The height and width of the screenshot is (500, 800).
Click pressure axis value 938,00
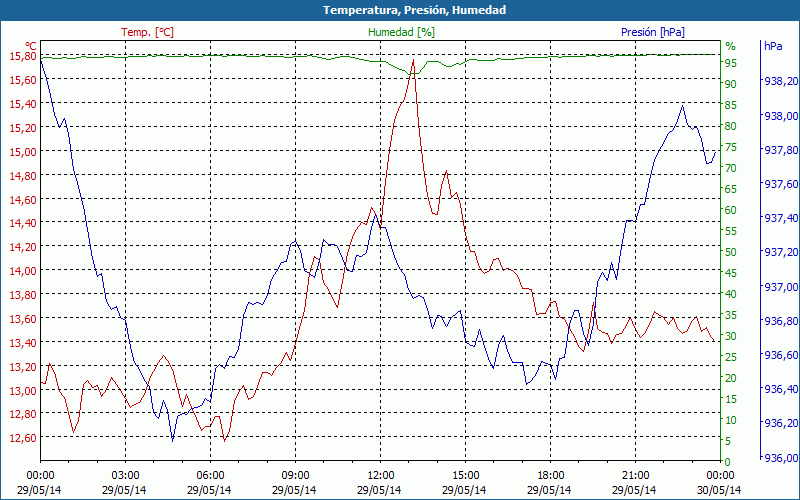781,116
